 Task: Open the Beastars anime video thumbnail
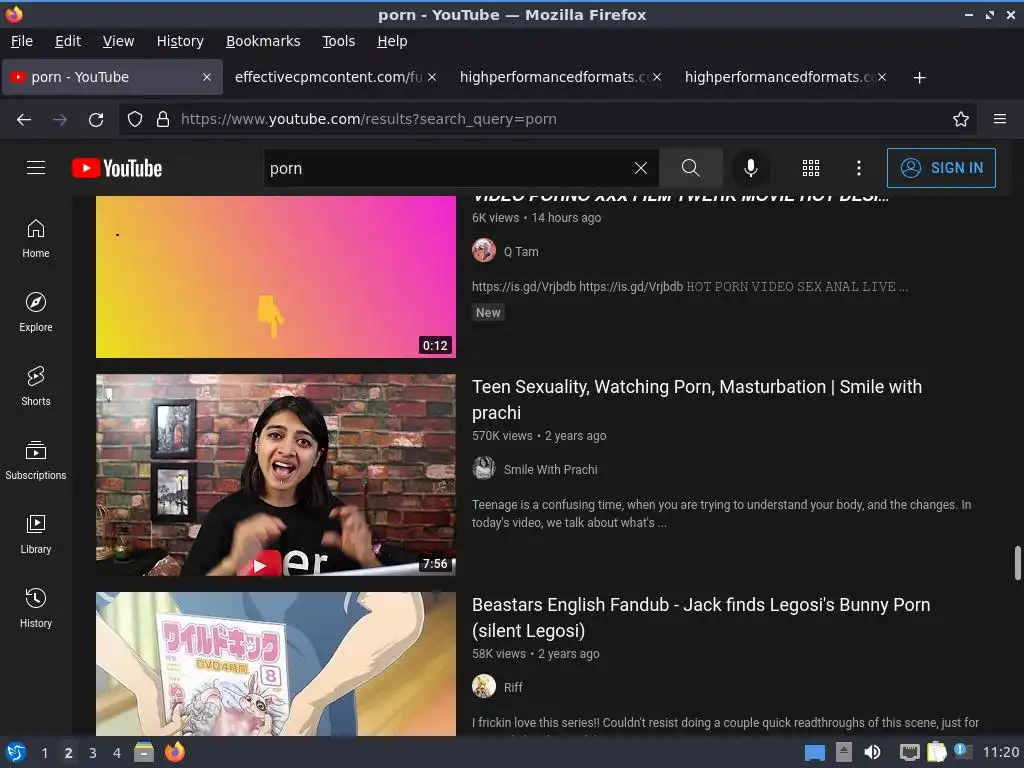tap(276, 664)
